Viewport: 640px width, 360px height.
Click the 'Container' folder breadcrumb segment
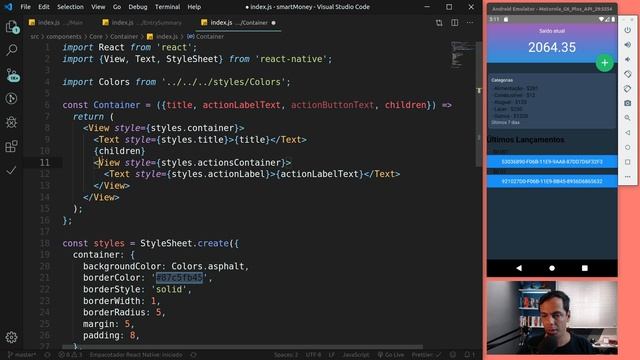(x=124, y=36)
